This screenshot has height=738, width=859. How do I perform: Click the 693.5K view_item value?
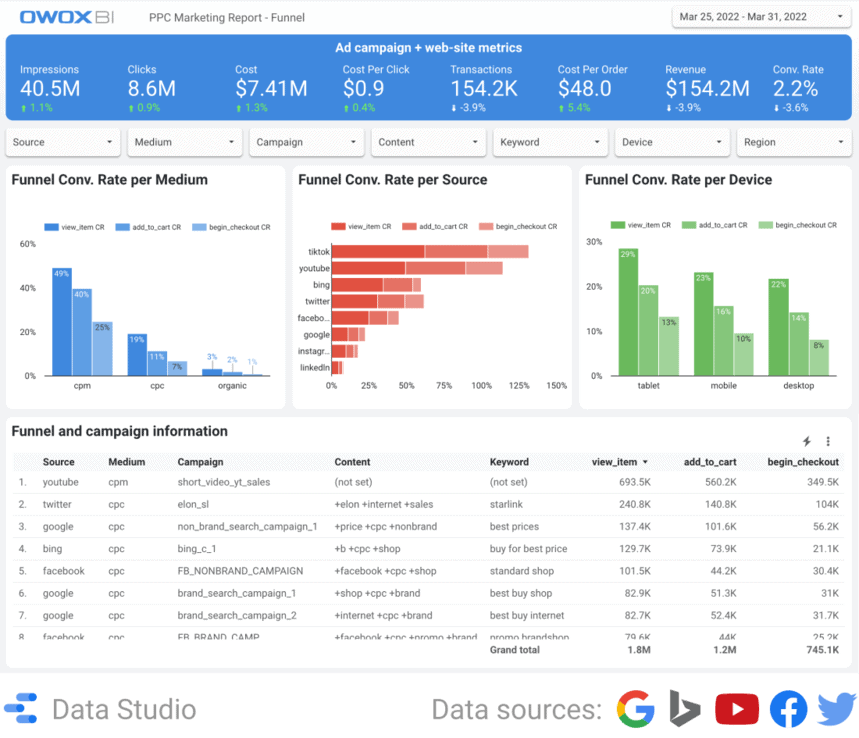tap(635, 482)
